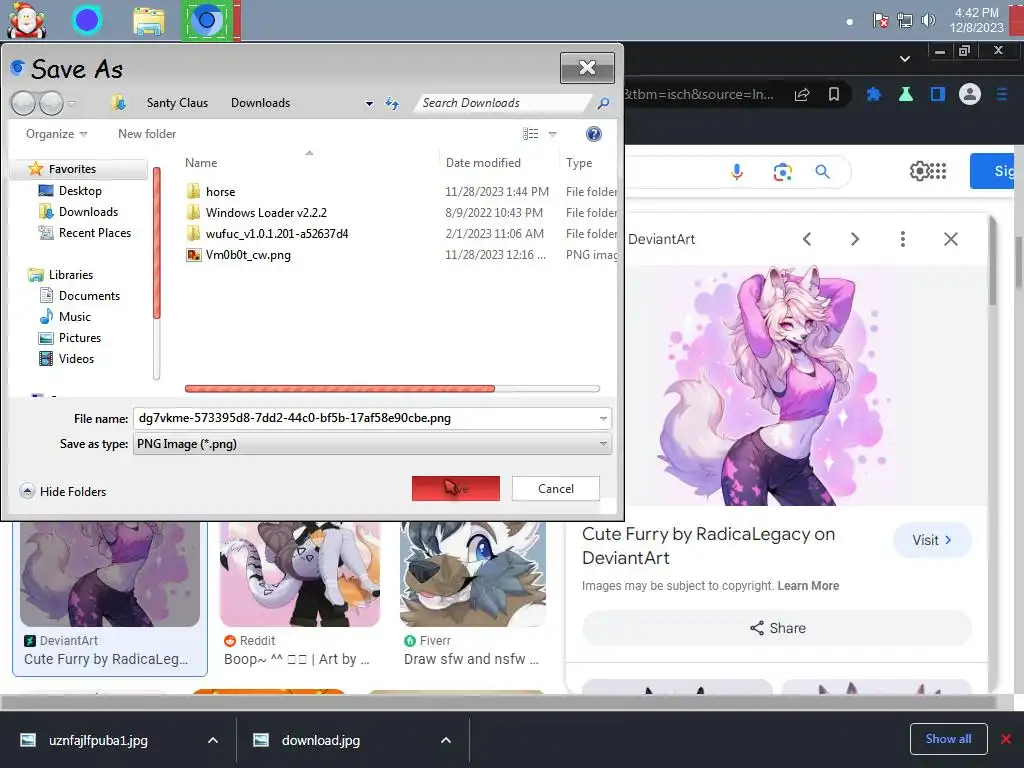Image resolution: width=1024 pixels, height=768 pixels.
Task: Go forward with the dialog Forward arrow
Action: click(51, 103)
